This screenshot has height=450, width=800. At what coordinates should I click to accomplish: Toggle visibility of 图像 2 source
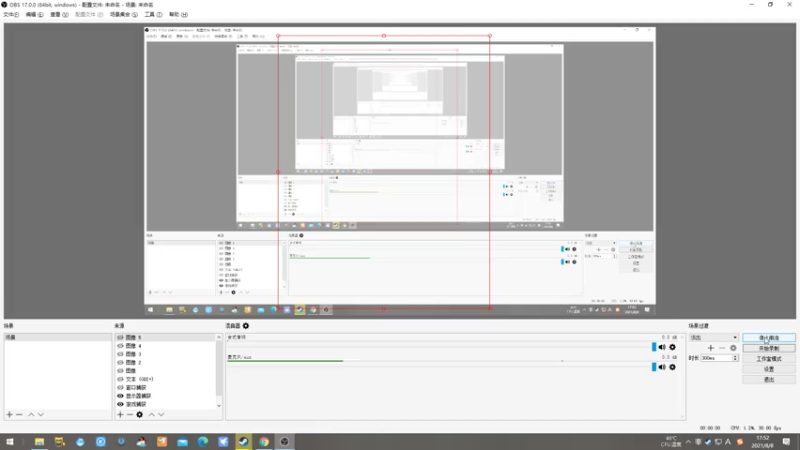coord(120,362)
